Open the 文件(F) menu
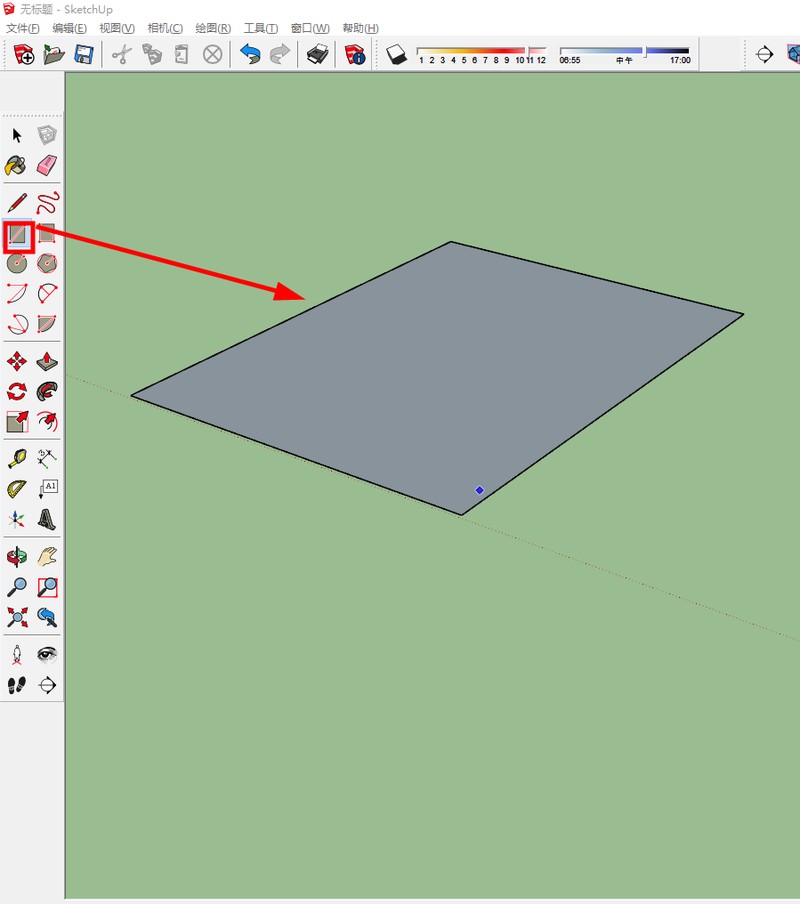Viewport: 800px width, 904px height. [22, 28]
